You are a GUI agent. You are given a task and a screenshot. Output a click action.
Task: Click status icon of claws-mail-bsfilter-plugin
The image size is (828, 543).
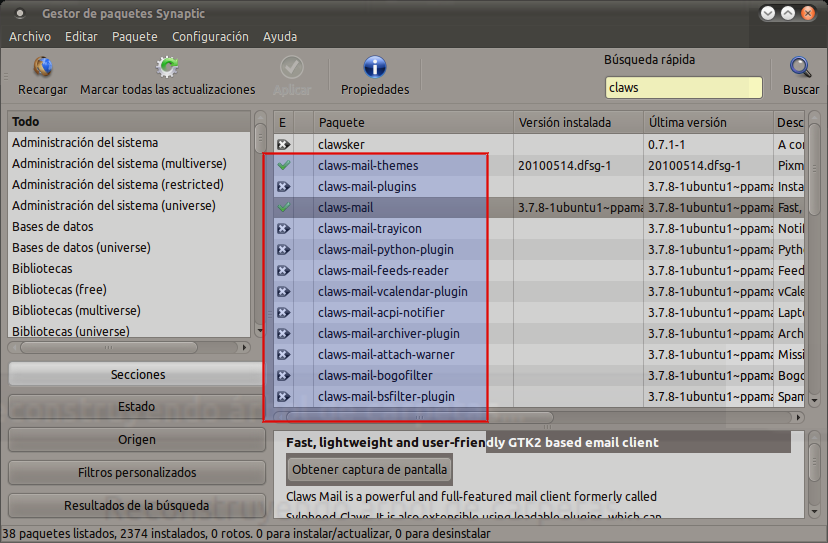tap(284, 397)
